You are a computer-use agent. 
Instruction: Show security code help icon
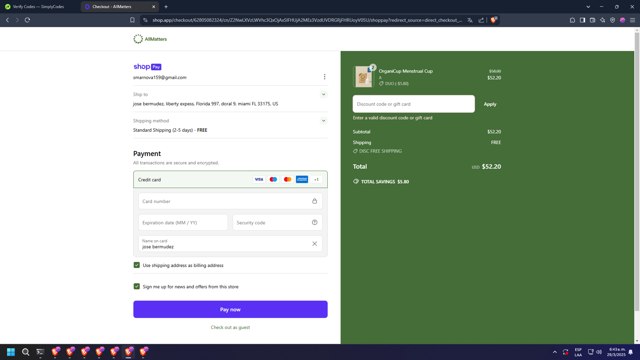(x=314, y=222)
